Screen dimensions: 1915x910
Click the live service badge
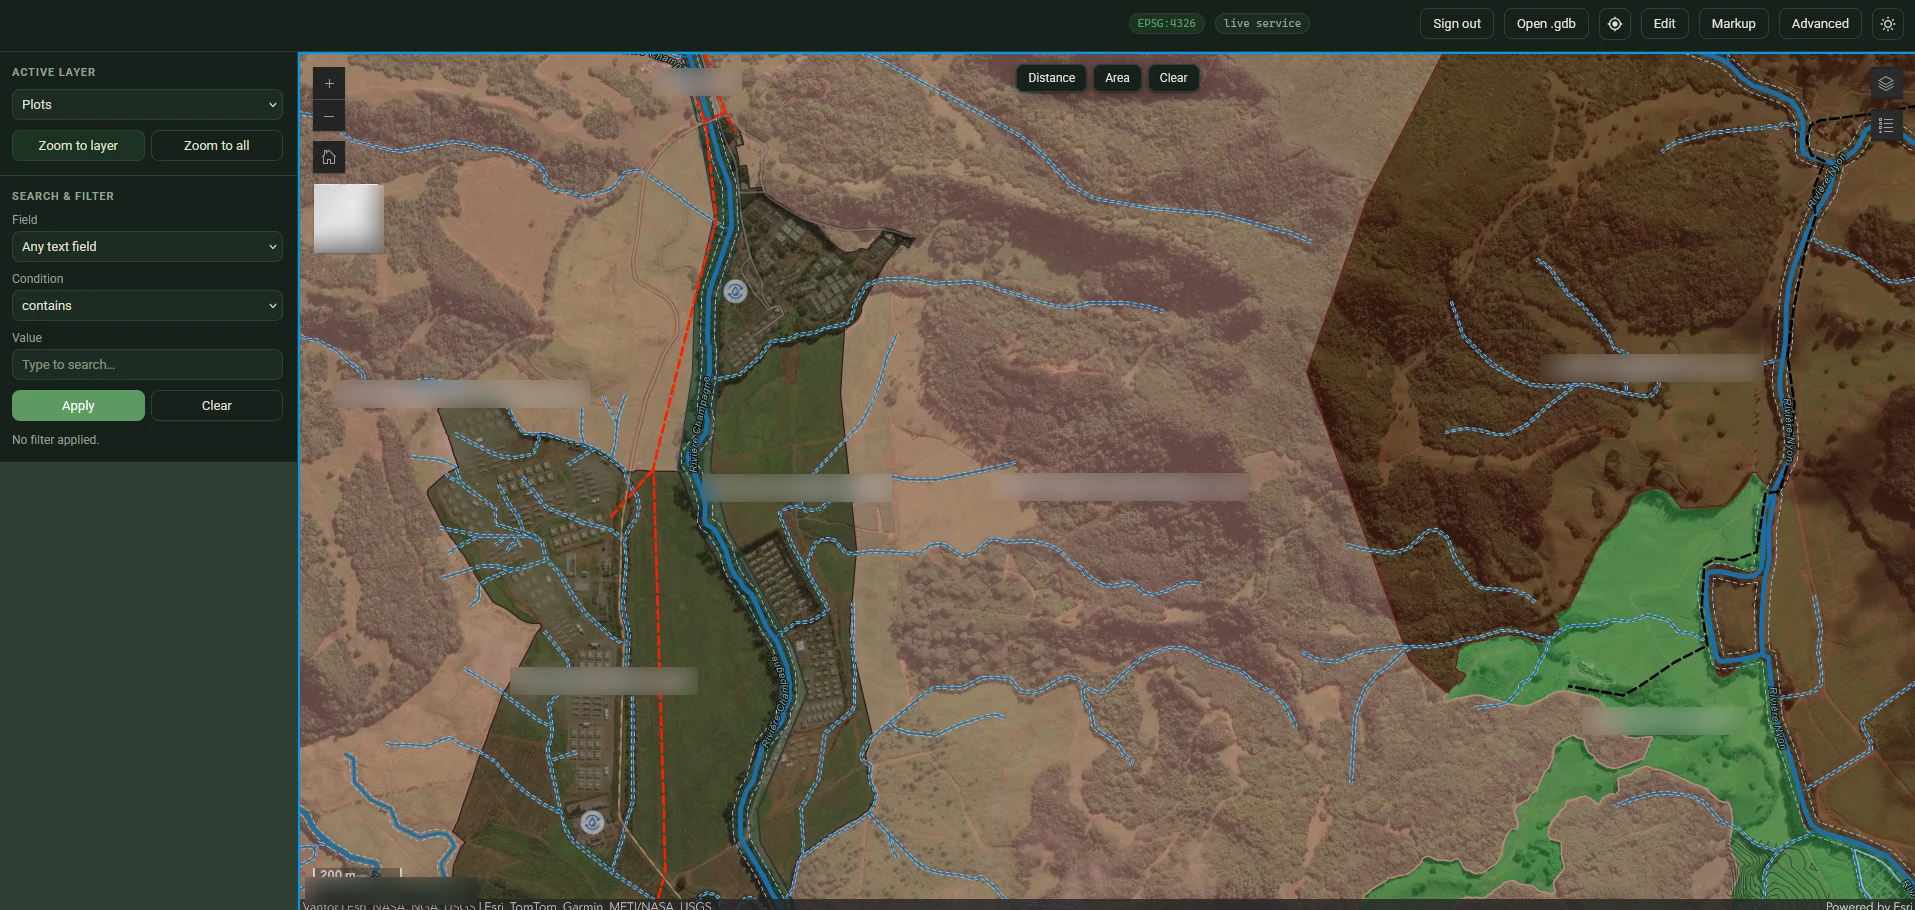coord(1262,24)
